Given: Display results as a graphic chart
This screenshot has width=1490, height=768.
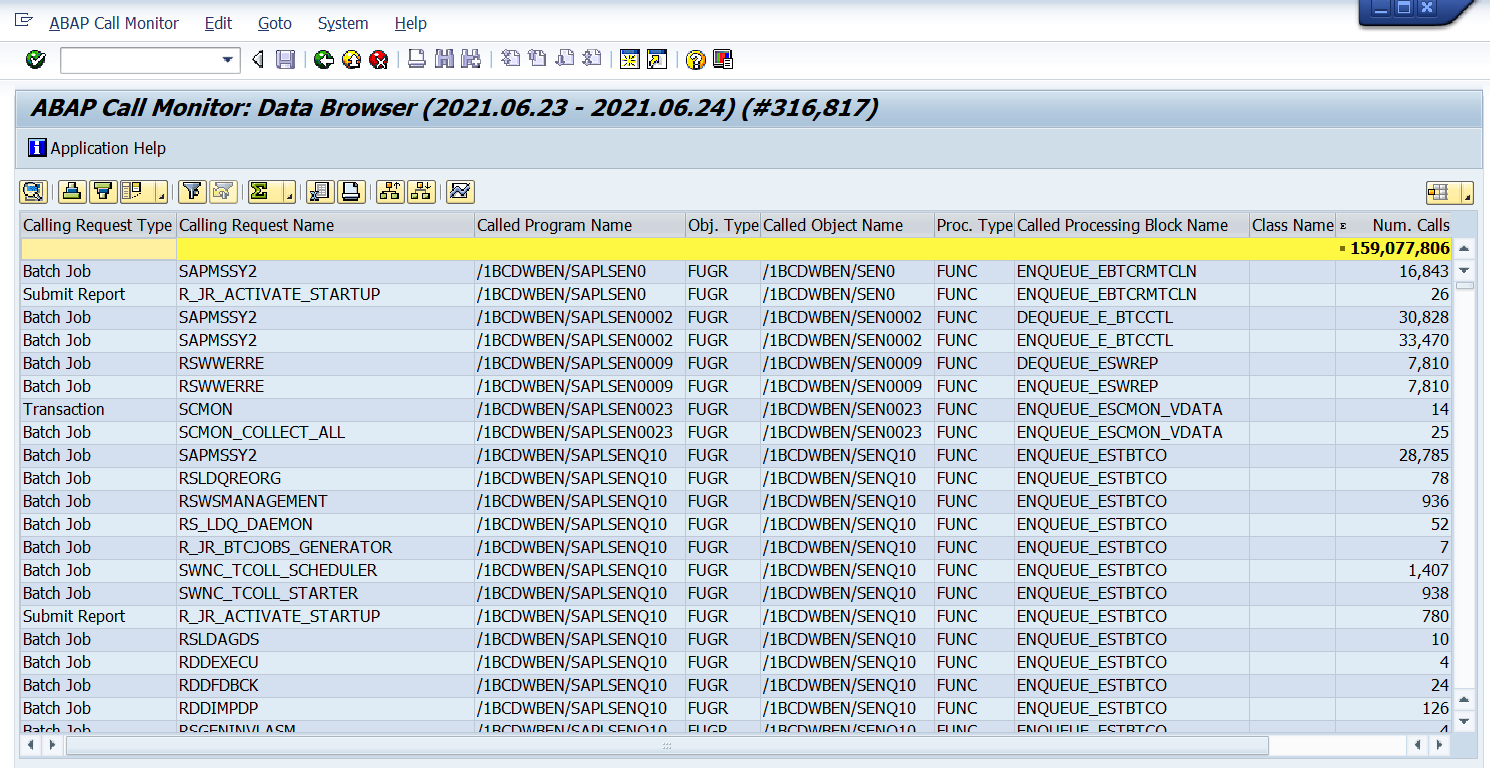Looking at the screenshot, I should 459,191.
